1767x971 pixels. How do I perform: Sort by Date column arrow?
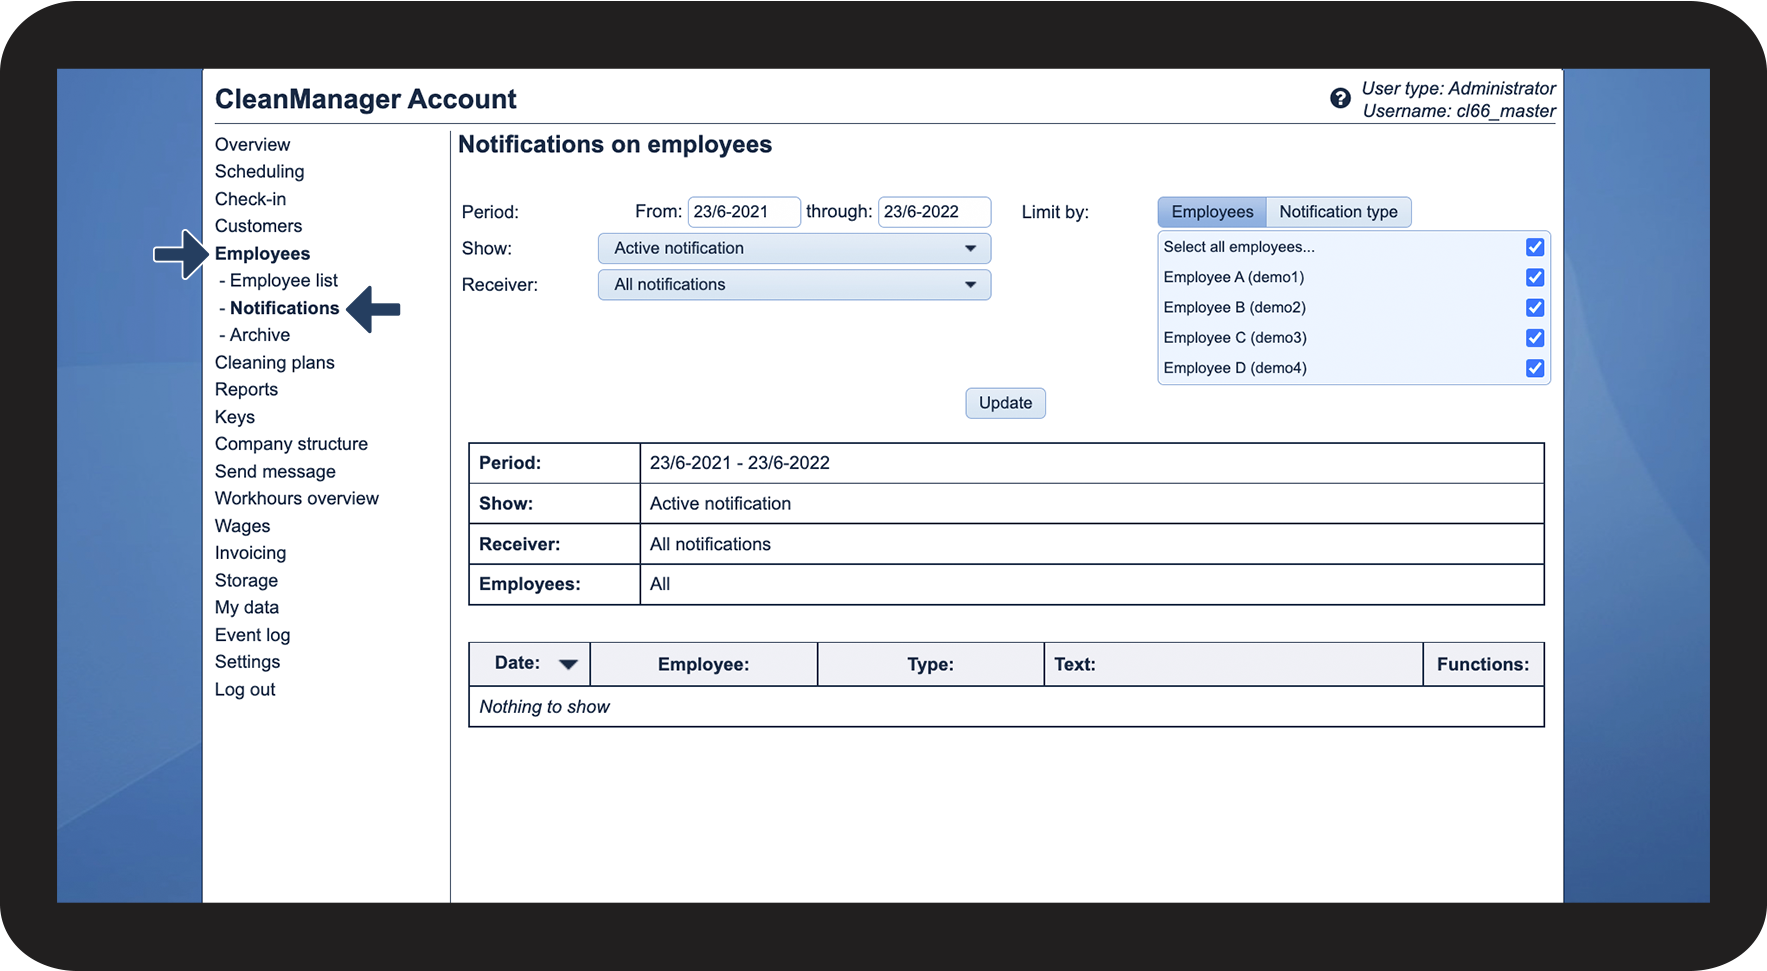tap(568, 664)
